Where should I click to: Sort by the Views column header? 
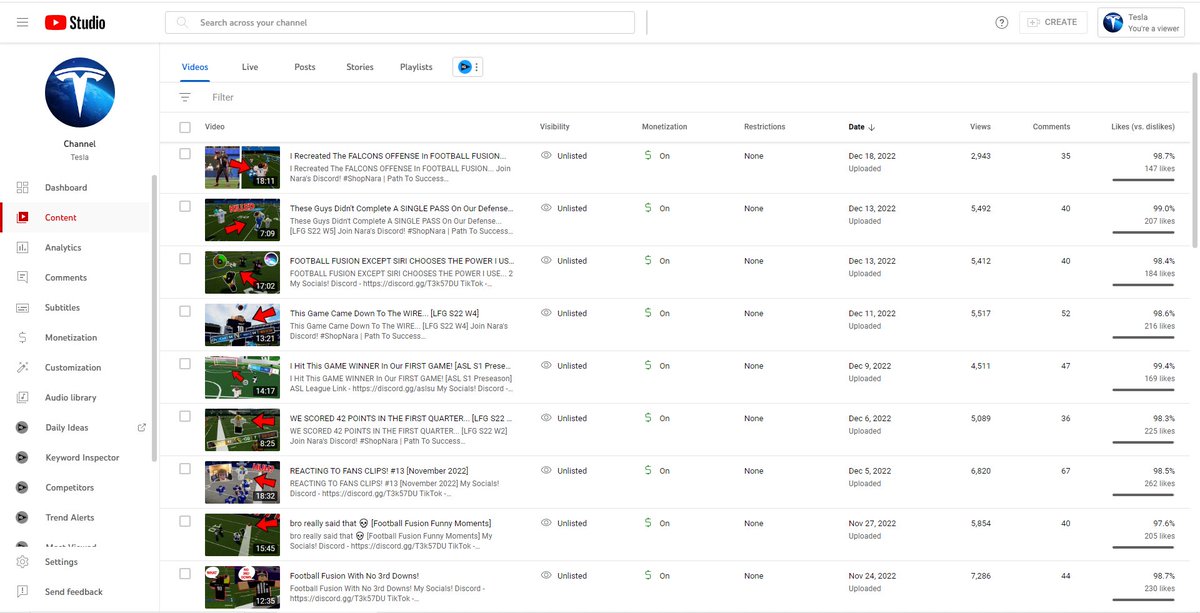[980, 127]
